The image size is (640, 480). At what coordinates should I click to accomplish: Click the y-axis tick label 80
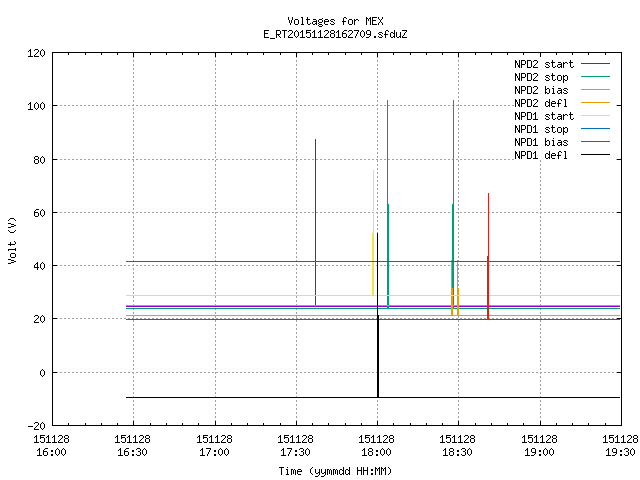tap(39, 160)
